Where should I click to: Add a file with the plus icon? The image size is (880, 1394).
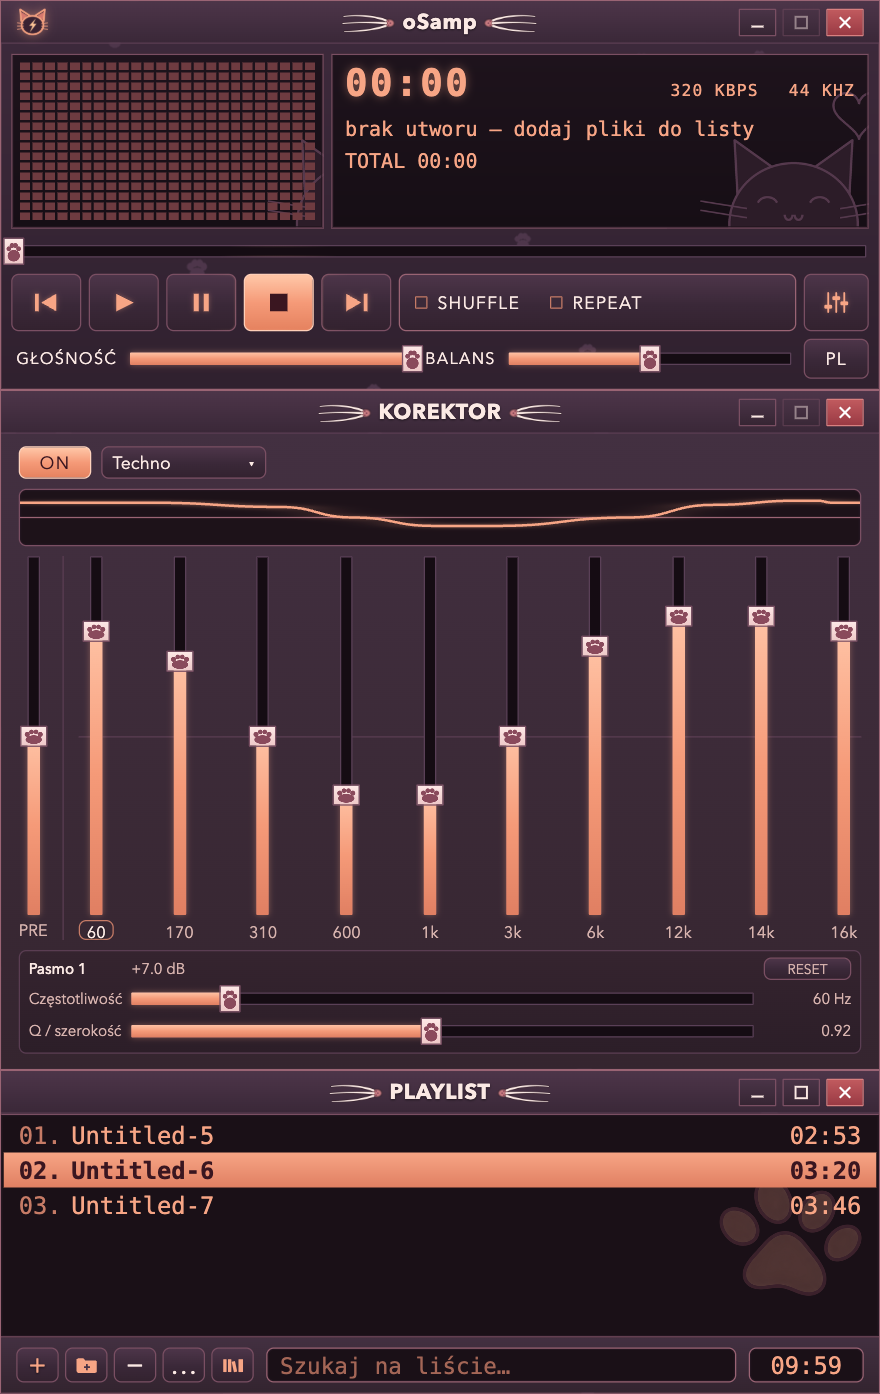tap(37, 1365)
